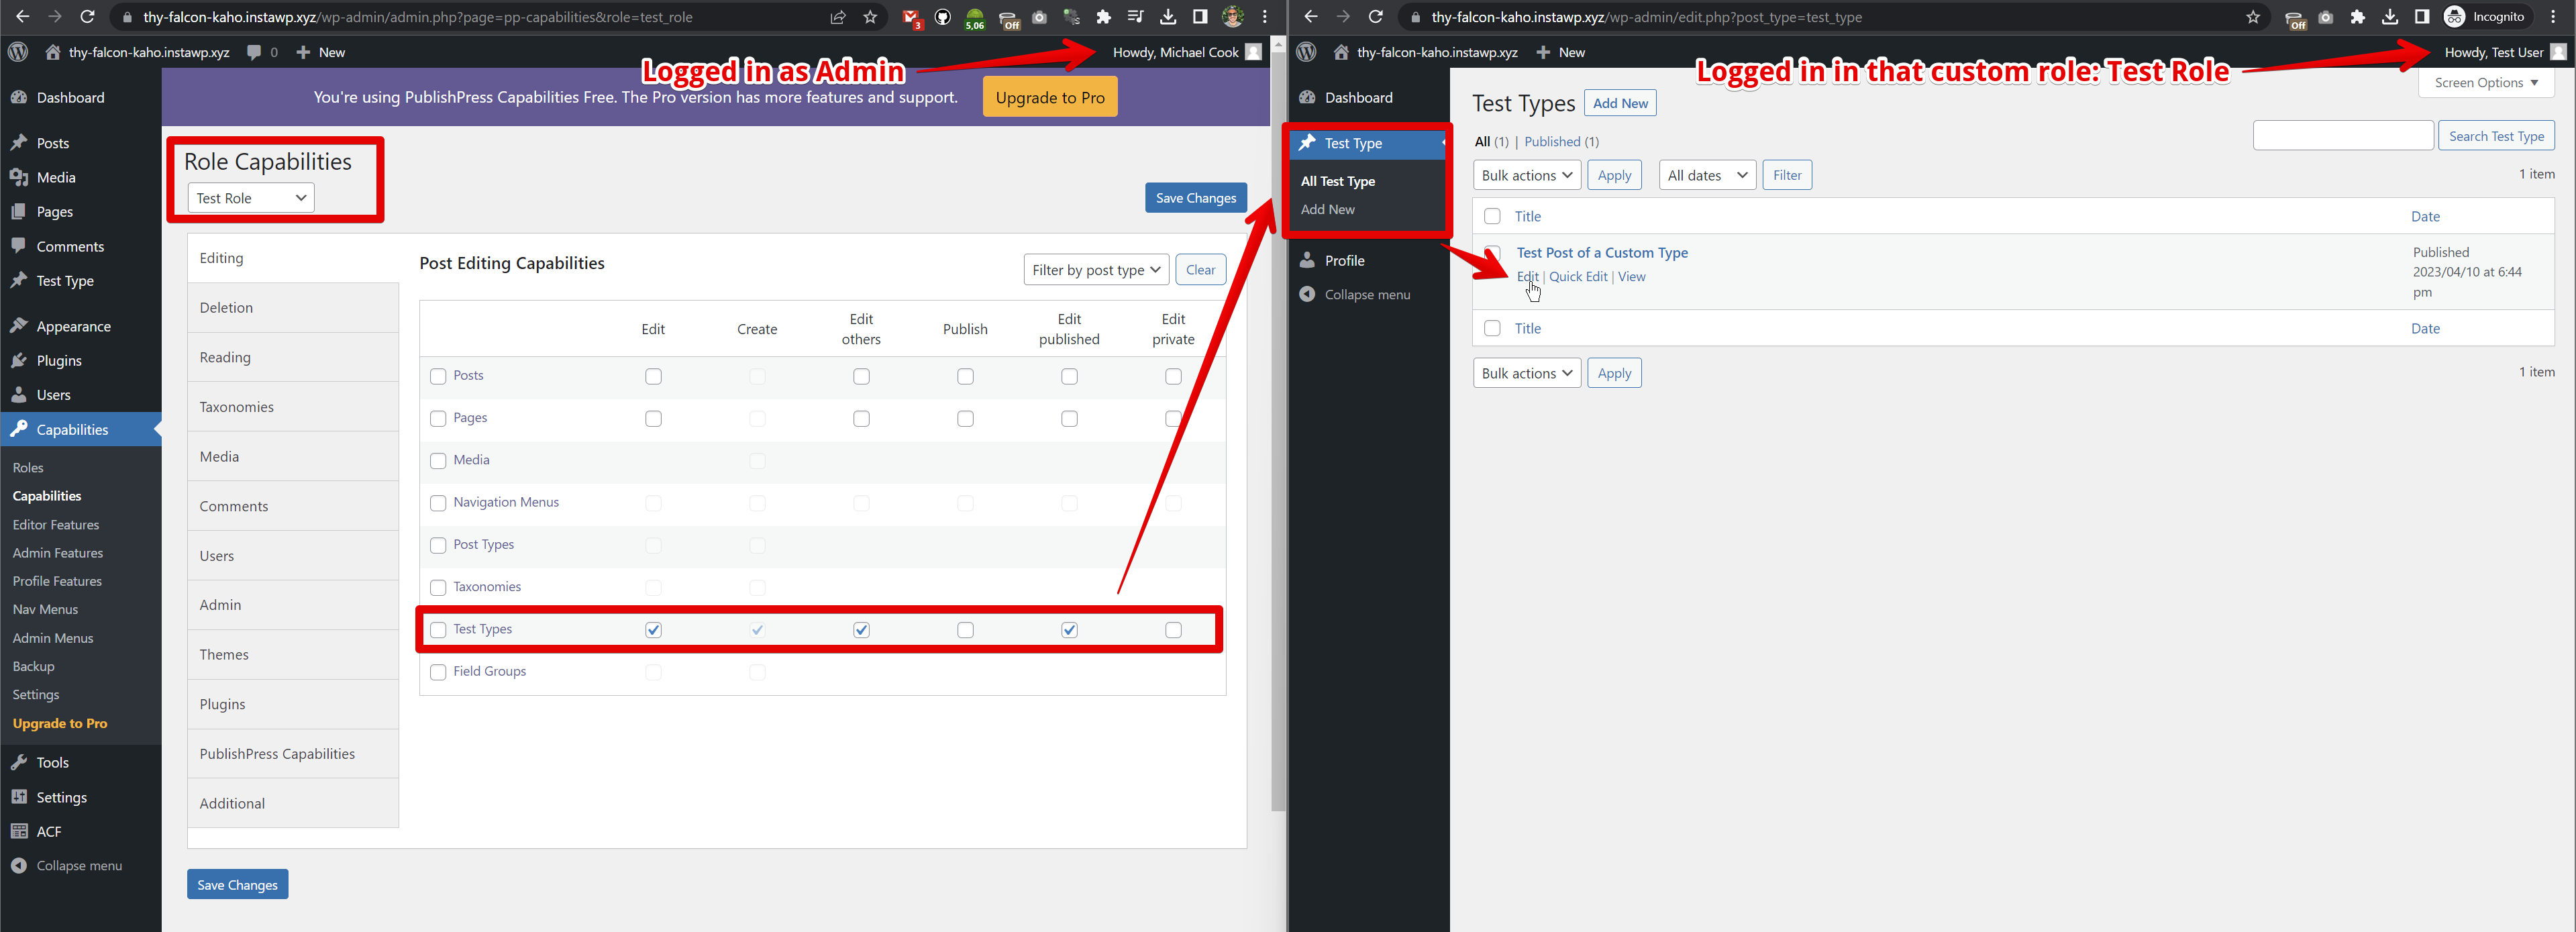Open the Filter by post type dropdown
This screenshot has width=2576, height=932.
coord(1095,269)
